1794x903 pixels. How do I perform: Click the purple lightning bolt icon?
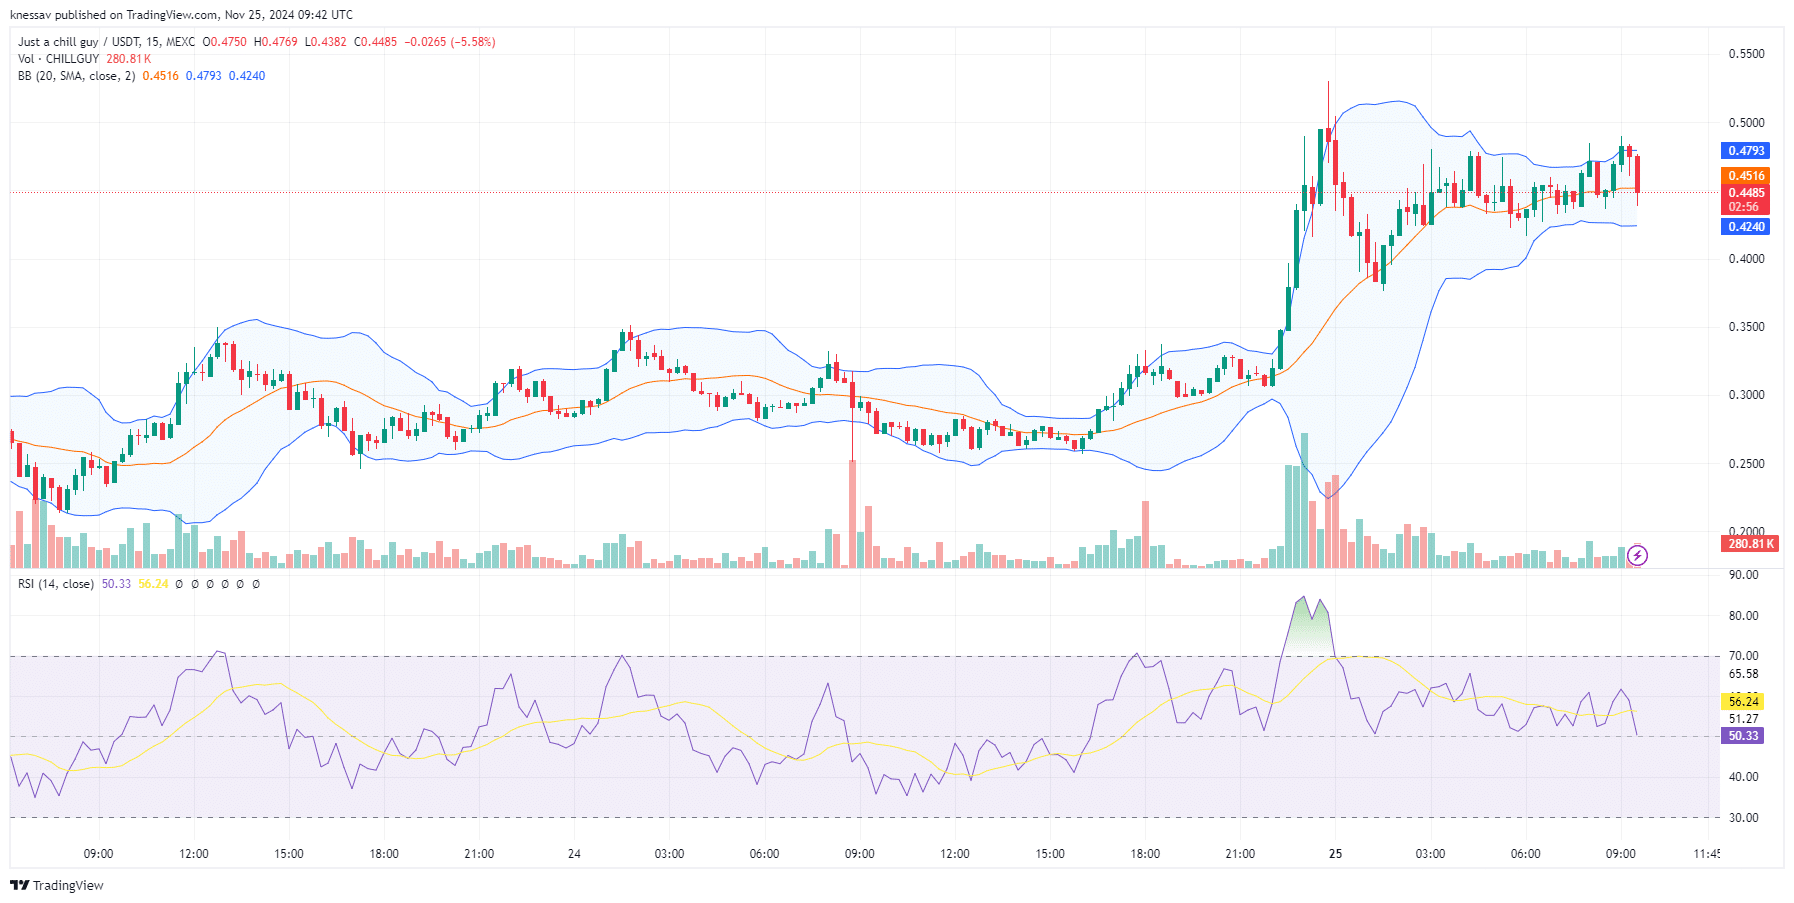(x=1637, y=555)
